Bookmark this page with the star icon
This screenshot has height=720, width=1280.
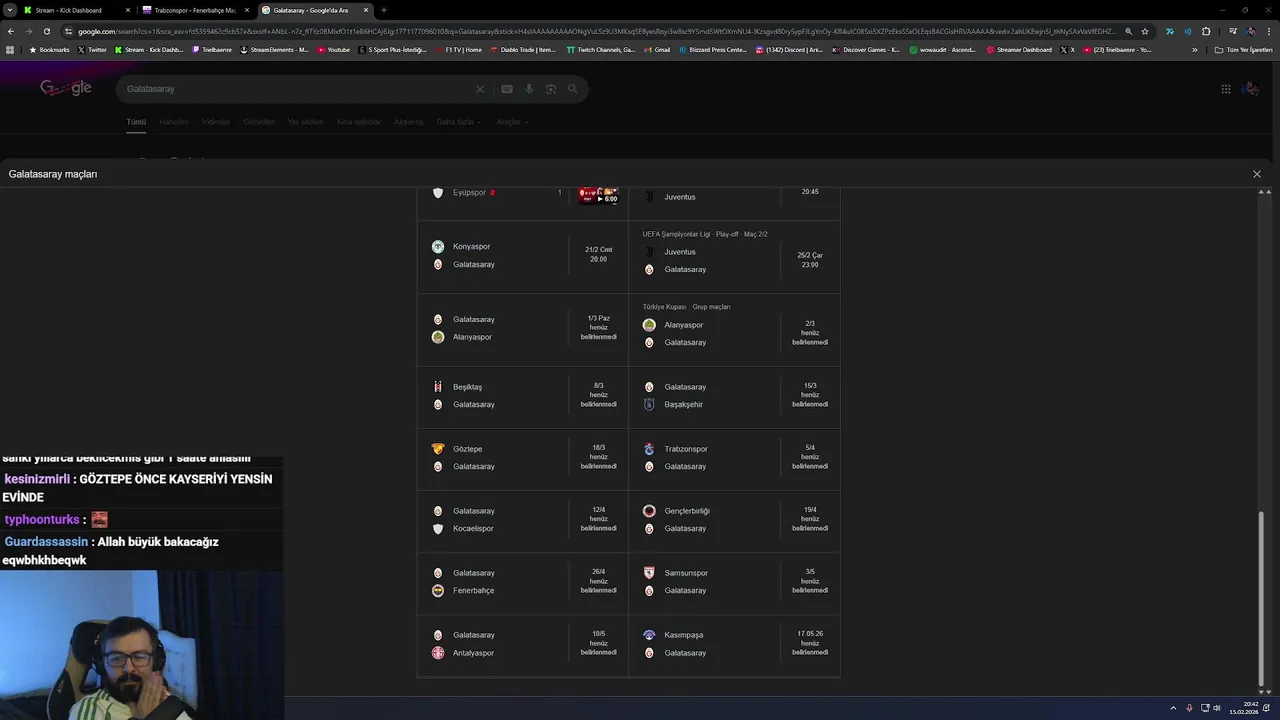click(x=1145, y=31)
